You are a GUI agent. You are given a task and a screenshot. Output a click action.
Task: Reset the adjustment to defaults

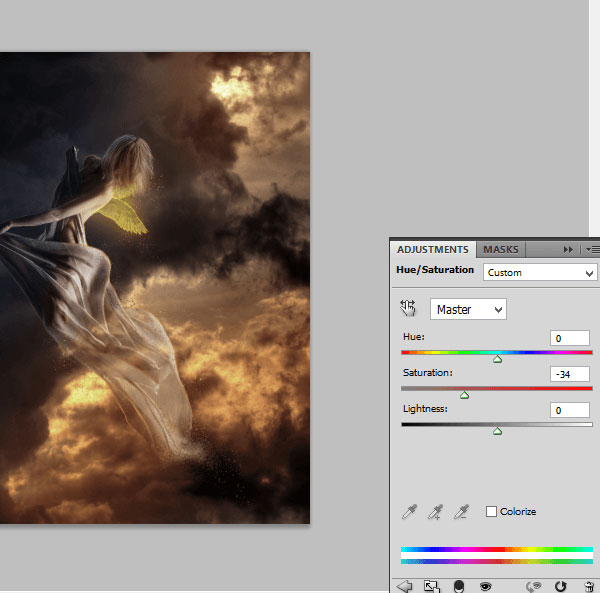click(x=560, y=586)
